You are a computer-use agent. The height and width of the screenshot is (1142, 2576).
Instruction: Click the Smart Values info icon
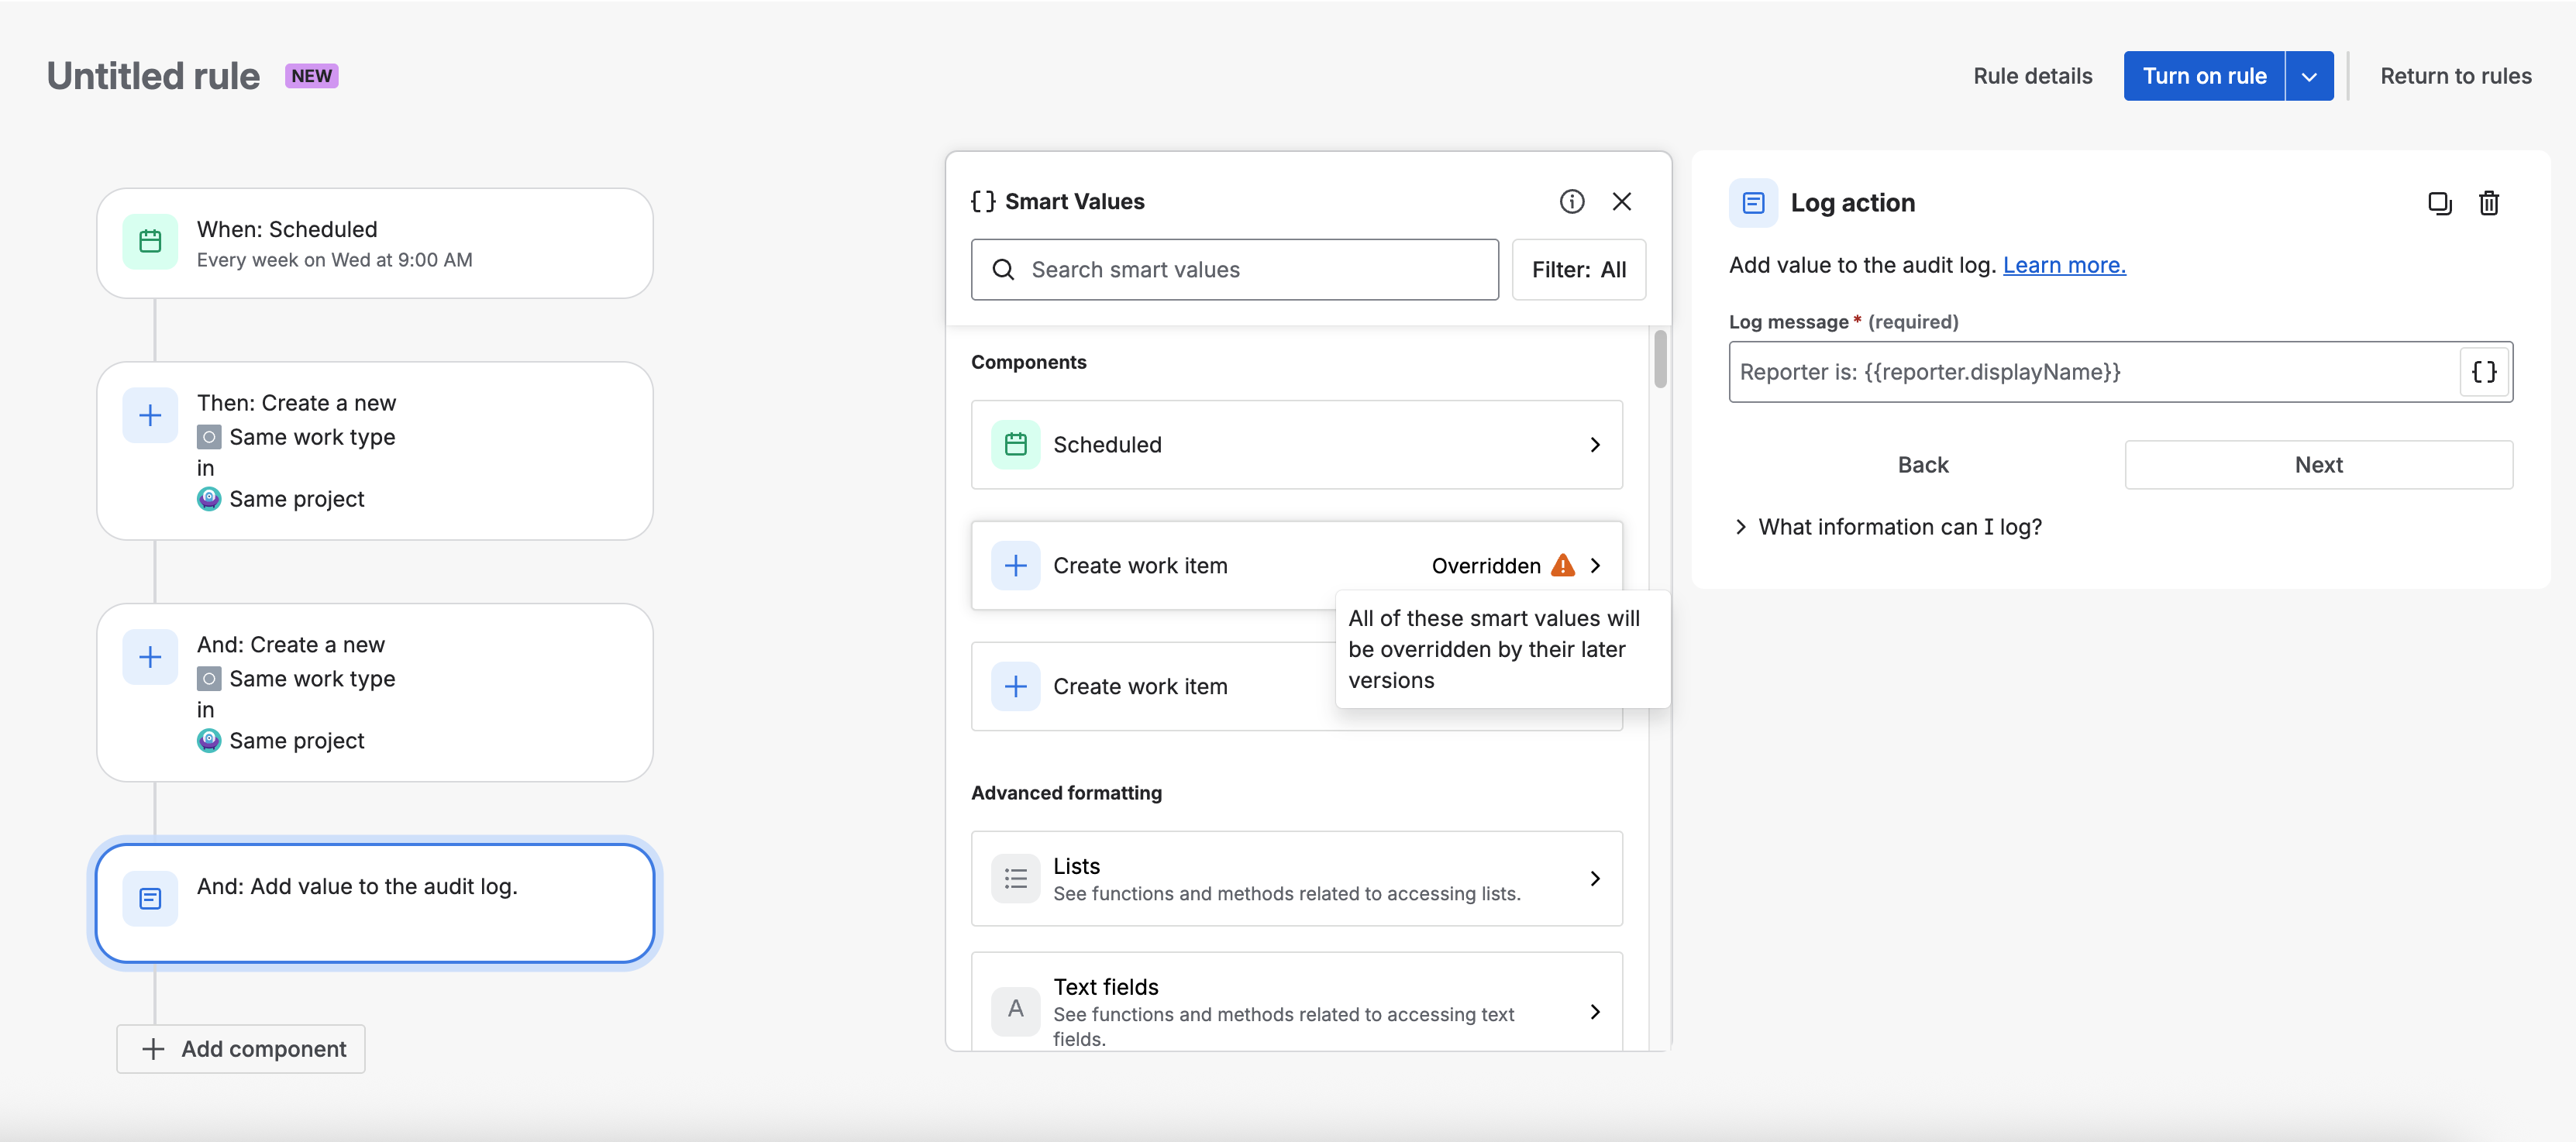coord(1571,202)
